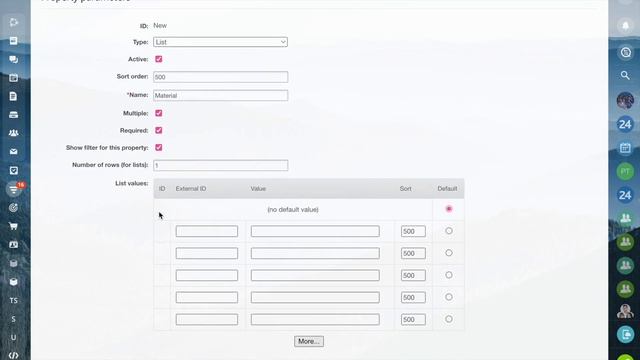Click the search magnifier in right panel
Image resolution: width=640 pixels, height=360 pixels.
click(x=625, y=76)
